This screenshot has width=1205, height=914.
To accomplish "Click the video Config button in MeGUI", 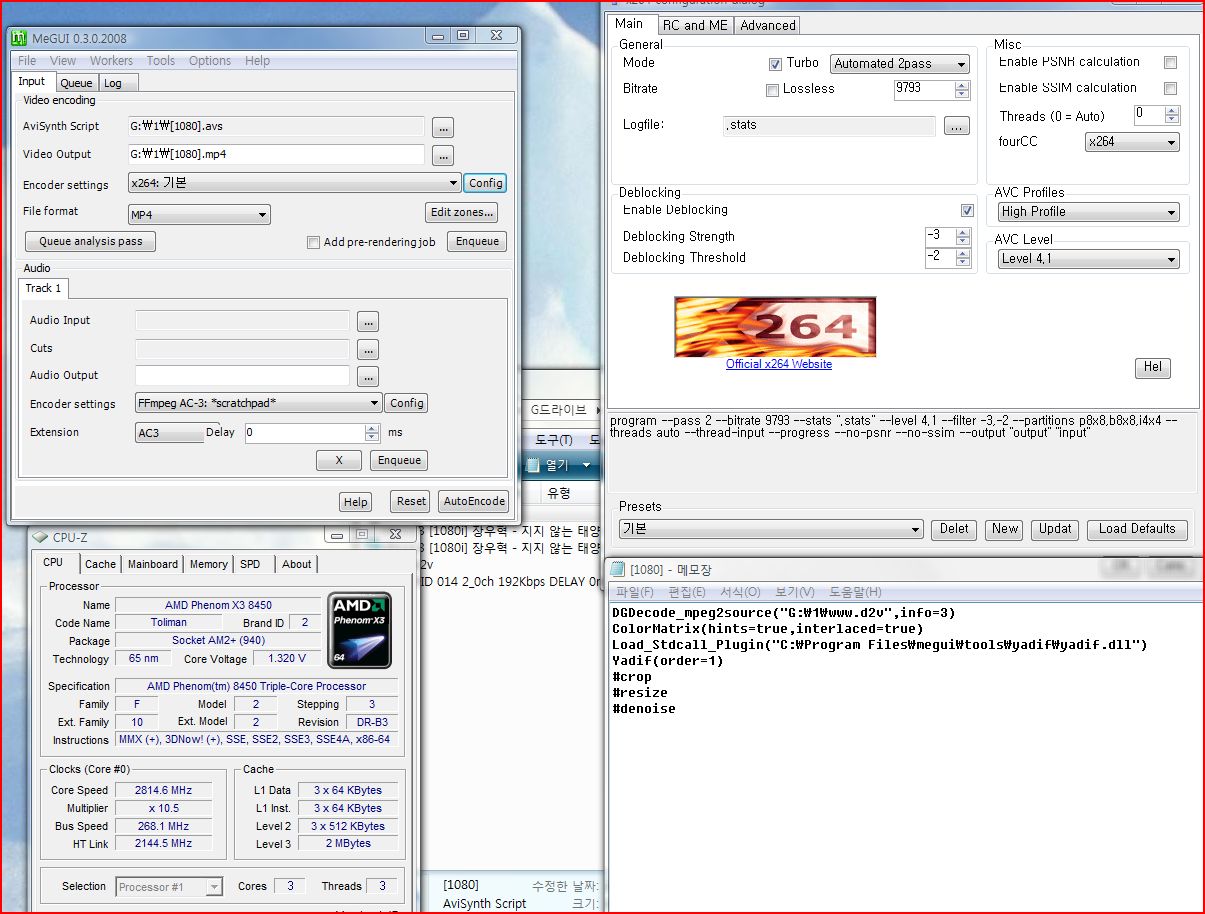I will [x=486, y=183].
